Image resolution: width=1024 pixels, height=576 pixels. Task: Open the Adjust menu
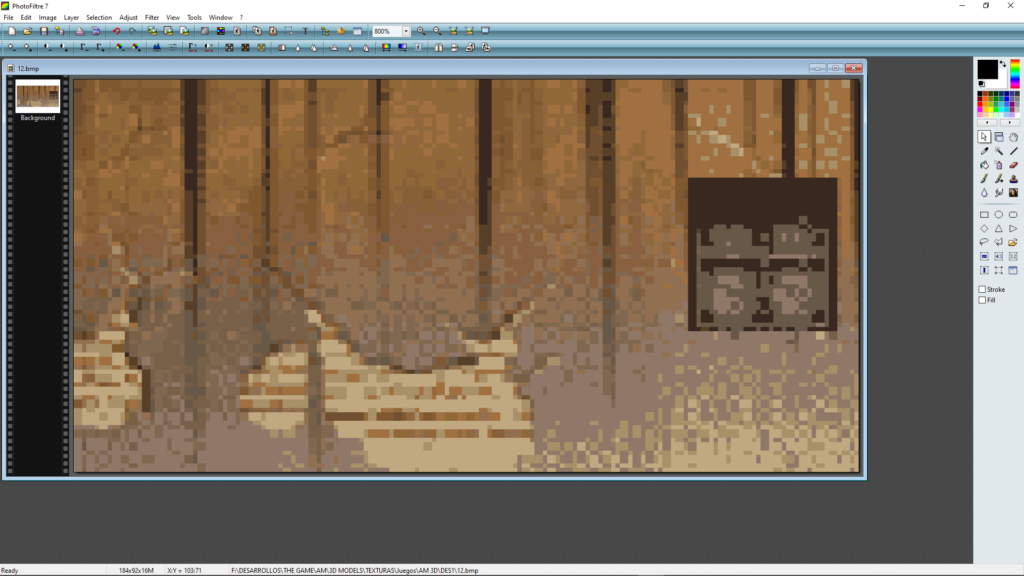(x=128, y=17)
